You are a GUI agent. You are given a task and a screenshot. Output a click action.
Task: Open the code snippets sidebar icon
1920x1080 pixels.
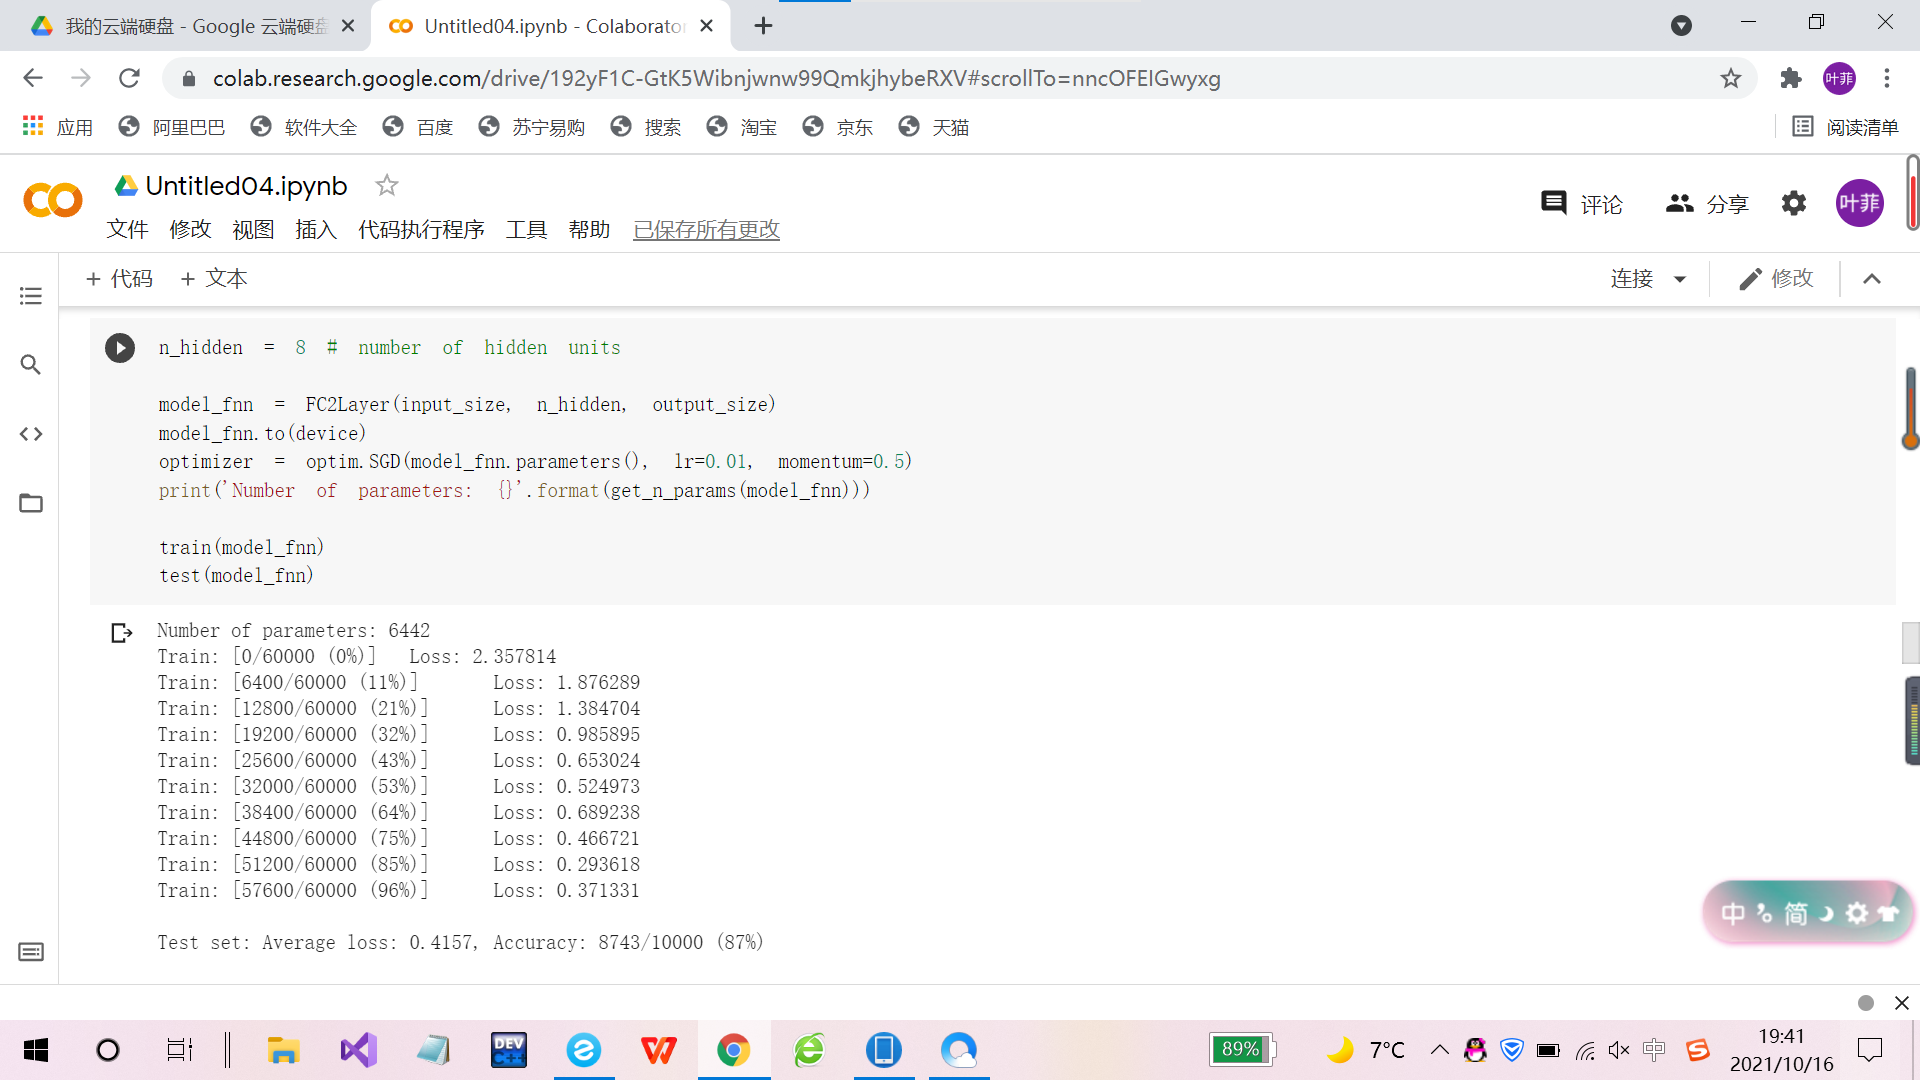(31, 434)
